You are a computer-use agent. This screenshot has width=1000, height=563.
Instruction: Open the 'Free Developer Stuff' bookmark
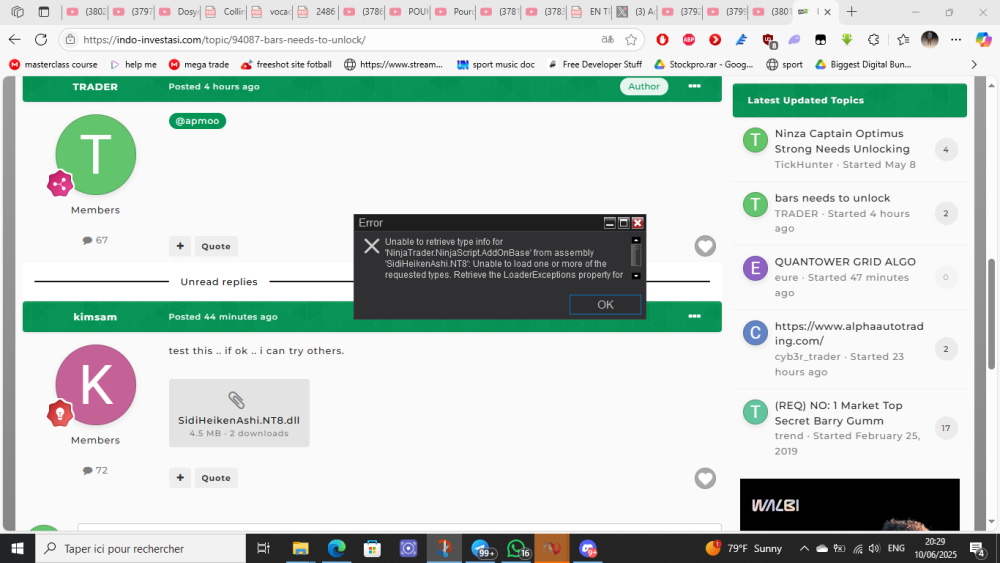[x=594, y=64]
